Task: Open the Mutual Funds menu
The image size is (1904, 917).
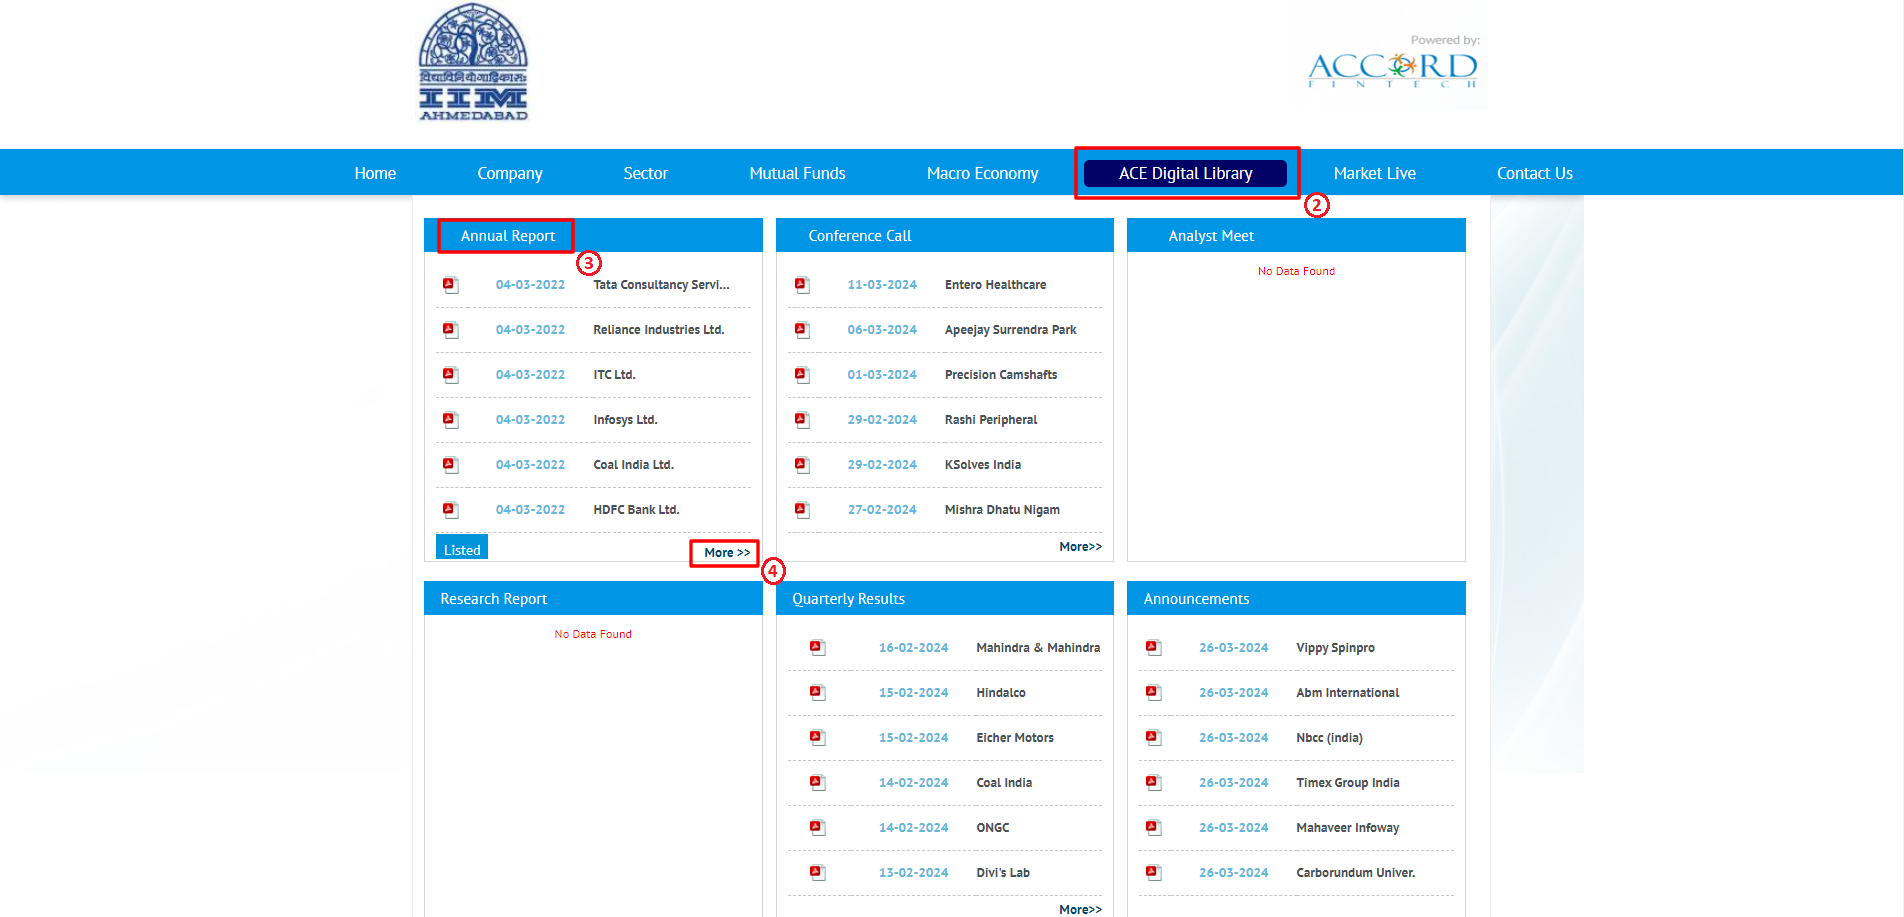Action: pos(798,173)
